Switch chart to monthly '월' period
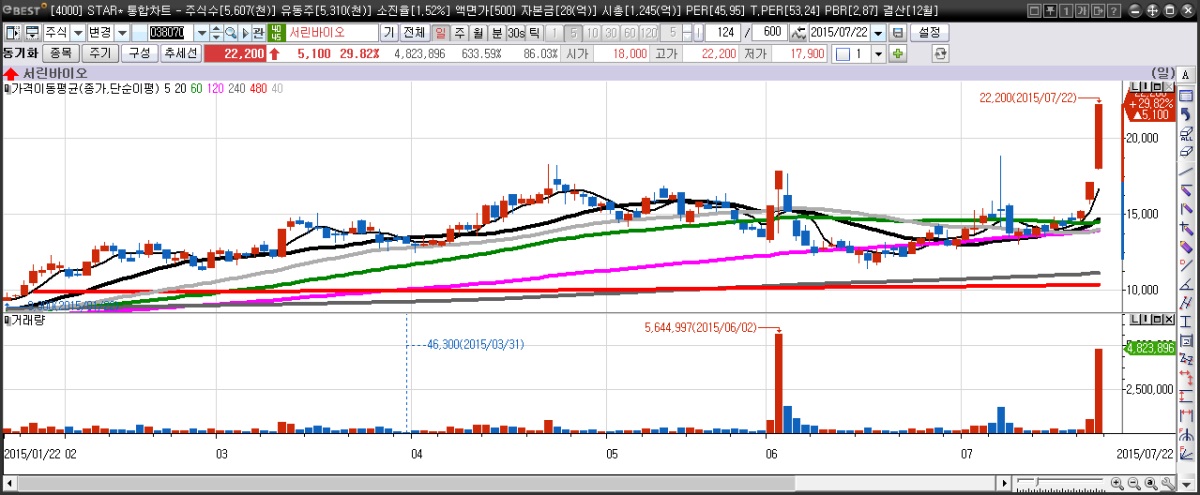 coord(477,33)
